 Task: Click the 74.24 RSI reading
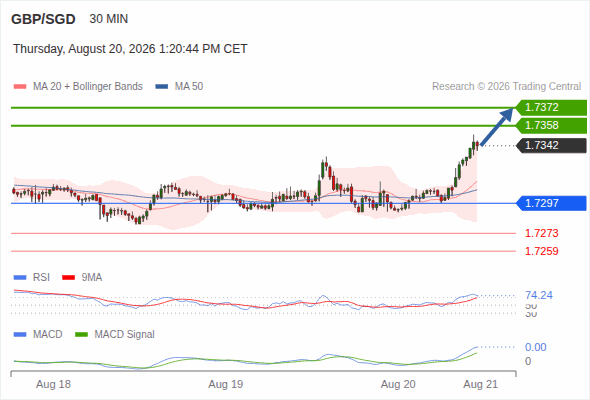point(539,295)
